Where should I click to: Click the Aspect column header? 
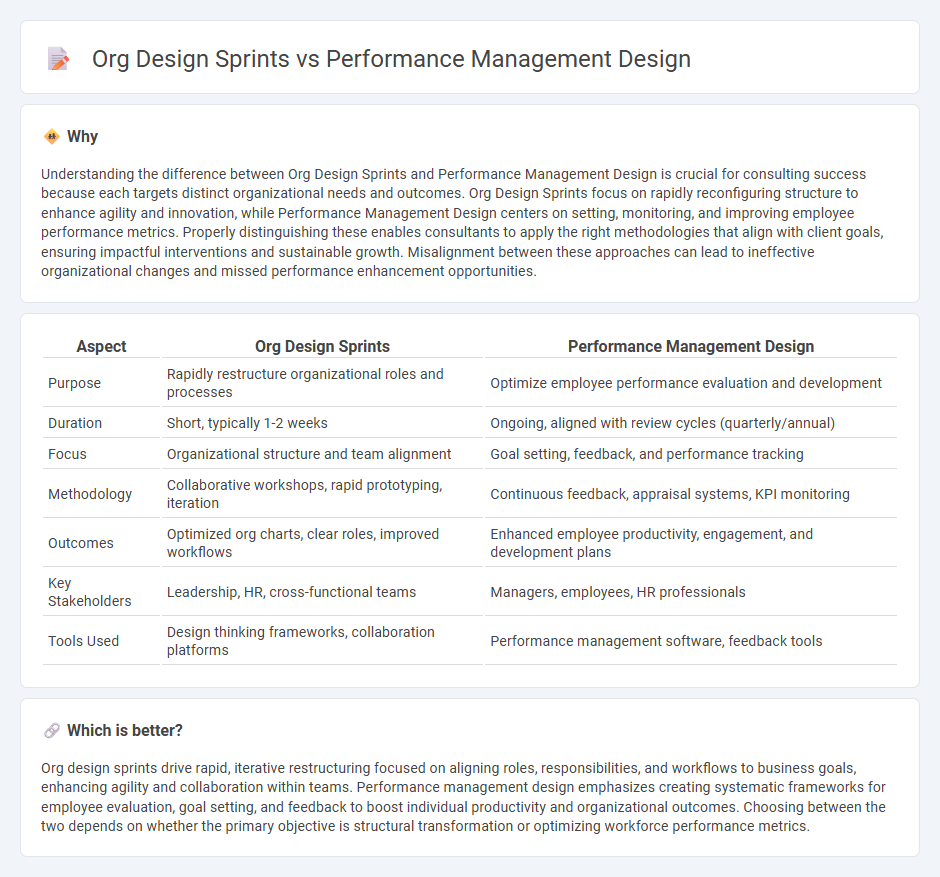point(101,346)
